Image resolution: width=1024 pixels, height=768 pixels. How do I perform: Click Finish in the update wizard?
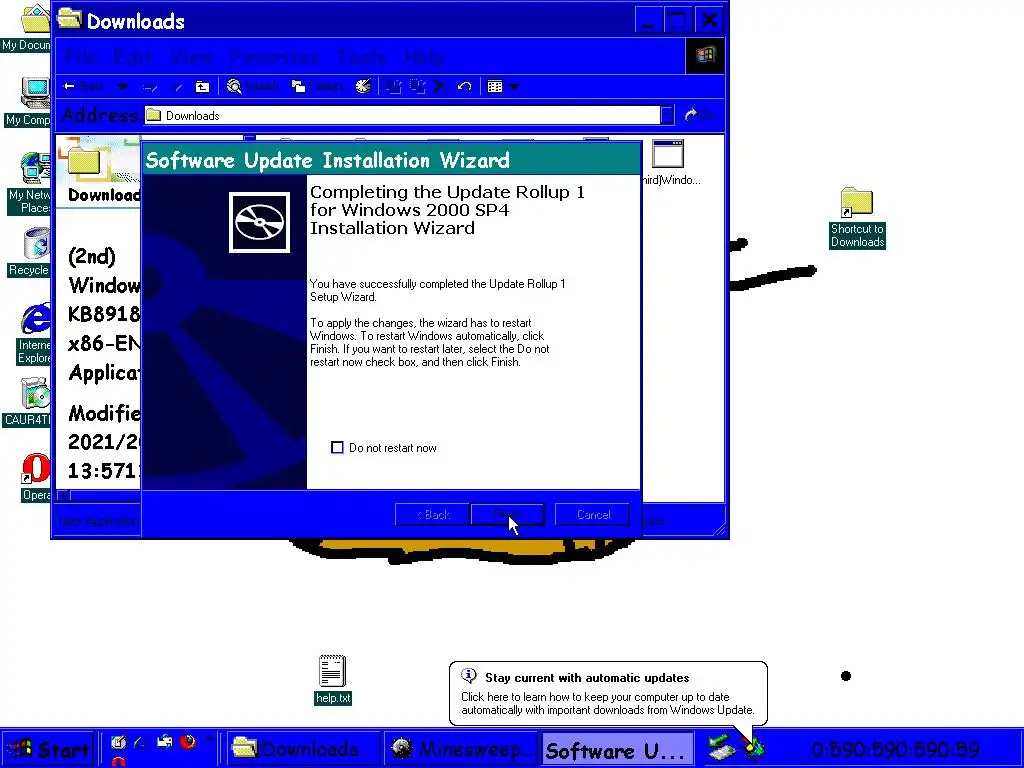[x=507, y=515]
